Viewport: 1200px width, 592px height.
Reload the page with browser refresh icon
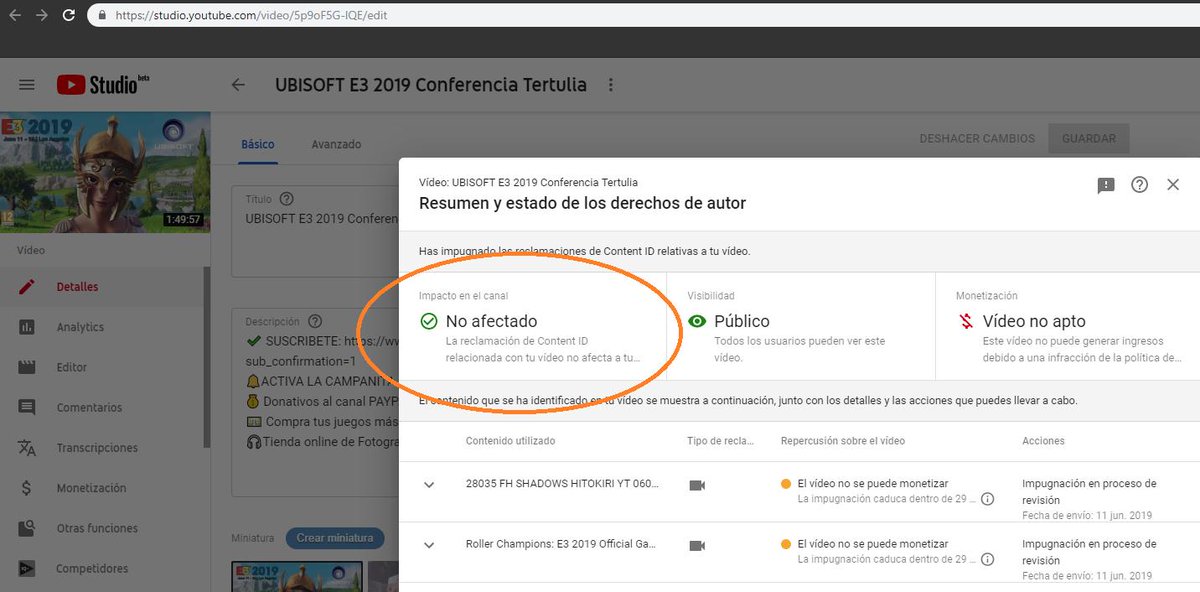69,16
